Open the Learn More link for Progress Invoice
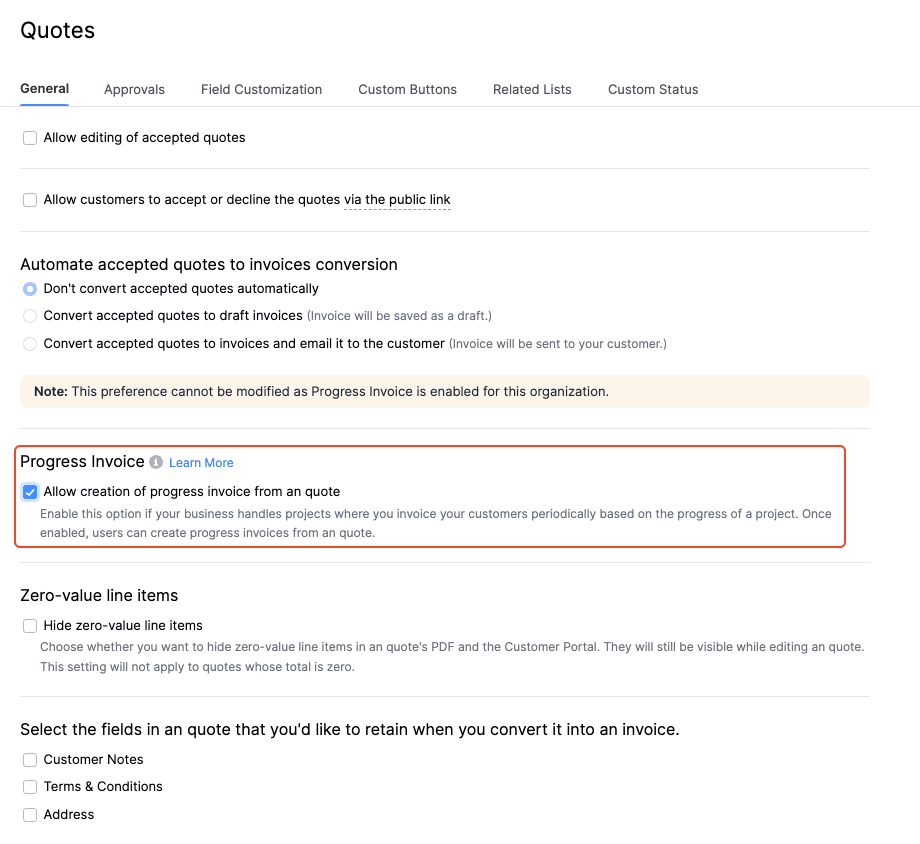 point(201,462)
